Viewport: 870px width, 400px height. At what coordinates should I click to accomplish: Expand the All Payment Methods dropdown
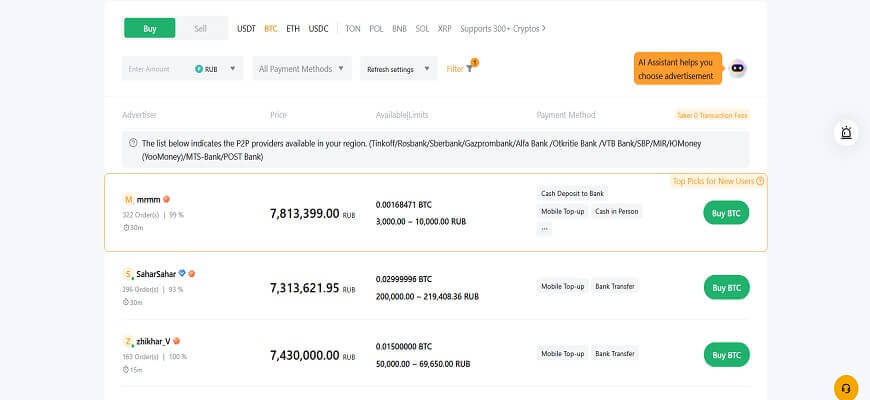tap(300, 69)
